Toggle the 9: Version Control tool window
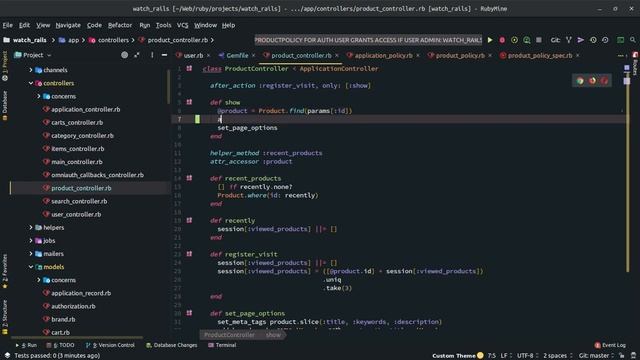 point(110,345)
